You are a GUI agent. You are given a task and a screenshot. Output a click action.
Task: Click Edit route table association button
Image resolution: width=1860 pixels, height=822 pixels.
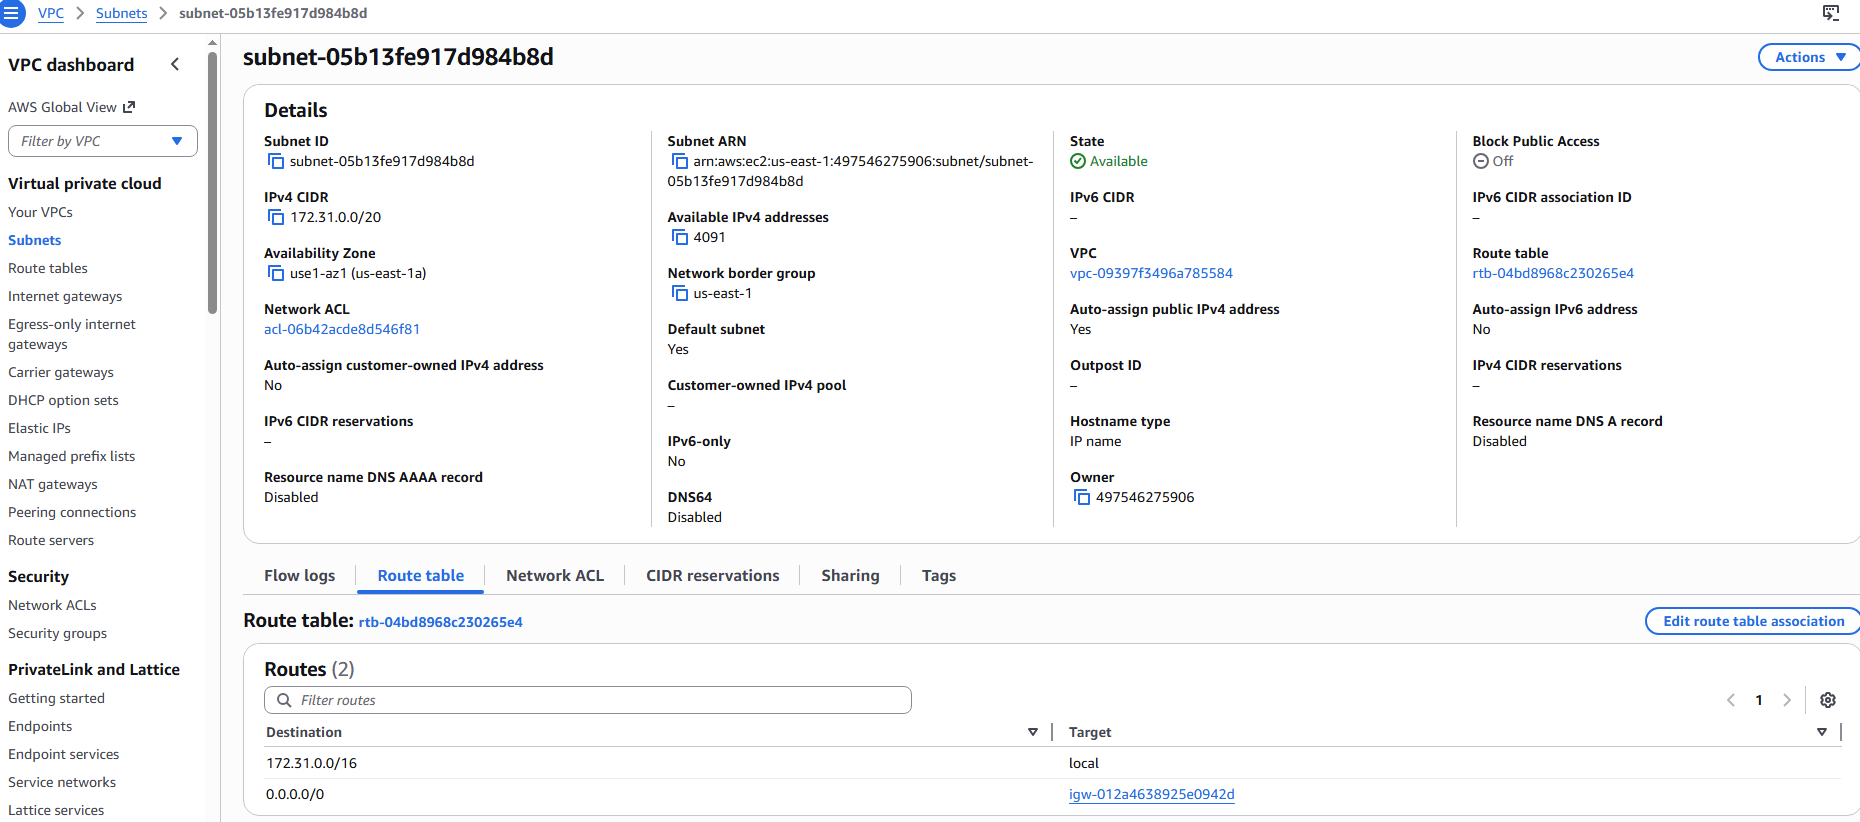[1752, 621]
